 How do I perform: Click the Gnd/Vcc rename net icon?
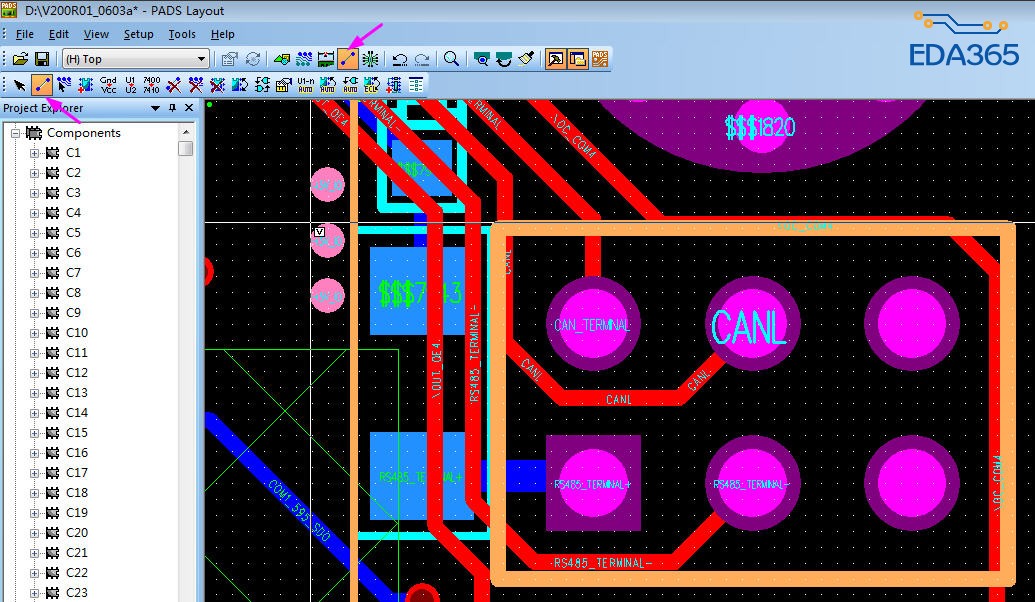[108, 85]
